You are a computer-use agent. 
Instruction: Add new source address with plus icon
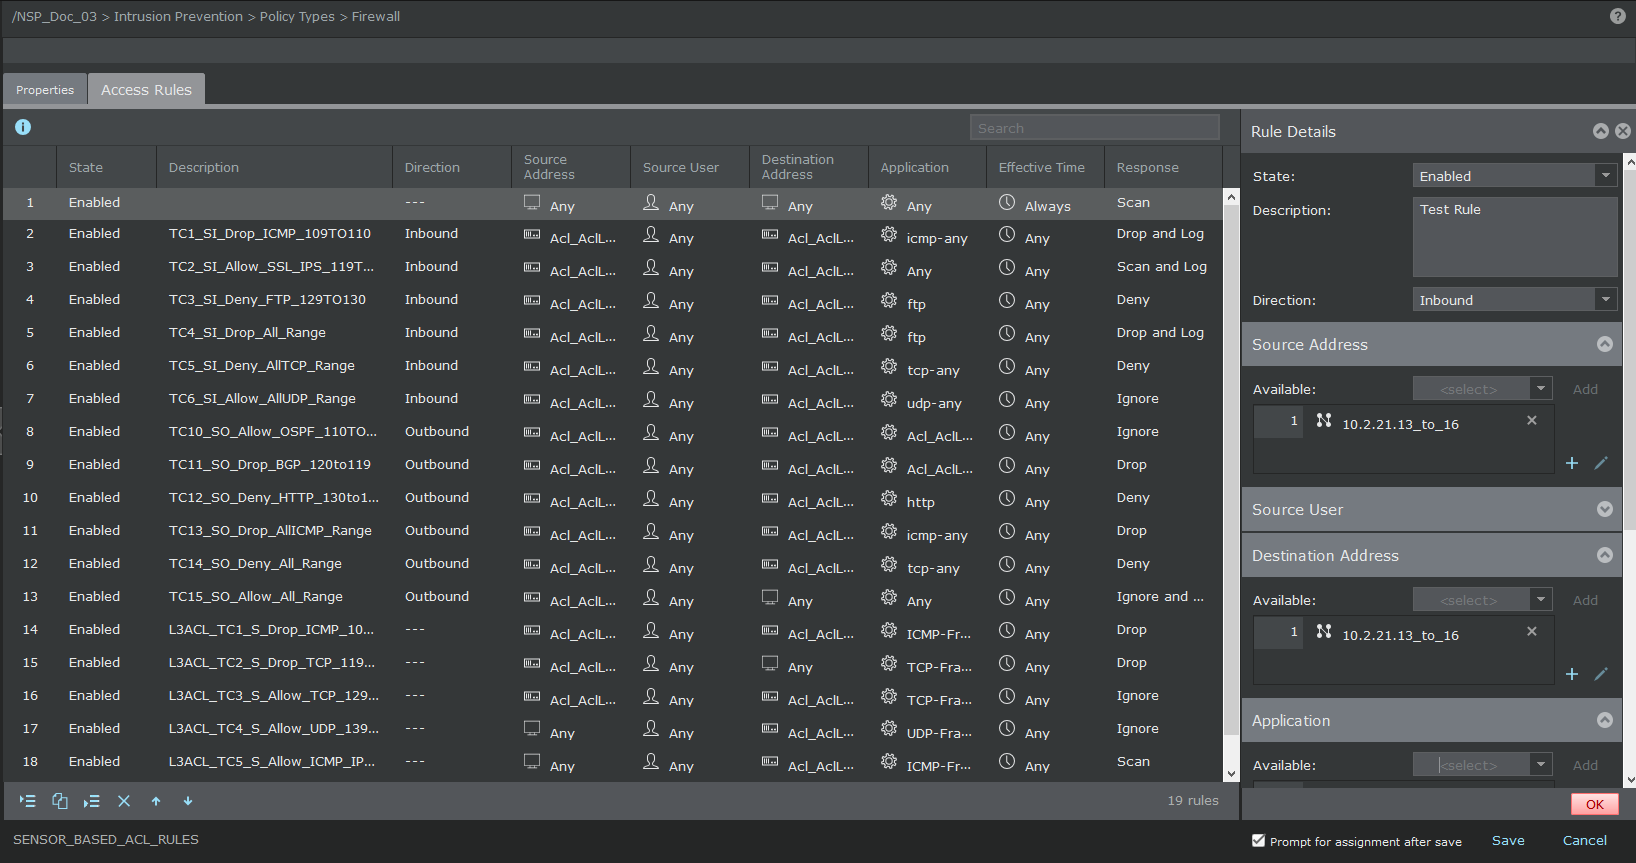(x=1572, y=463)
